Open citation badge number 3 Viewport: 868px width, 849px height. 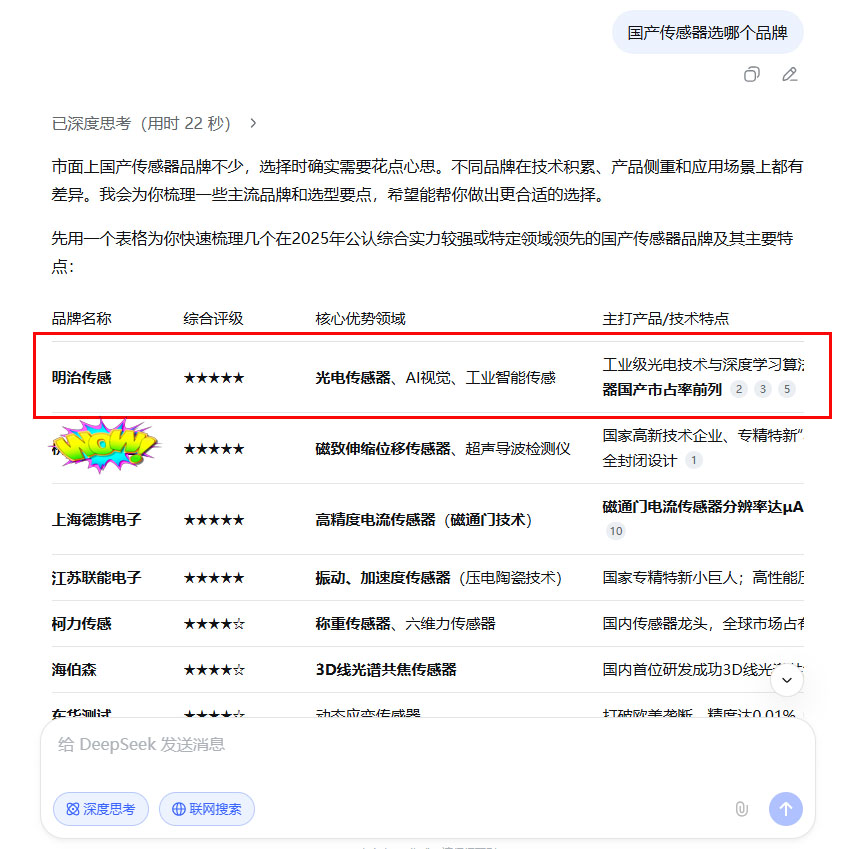pyautogui.click(x=763, y=389)
